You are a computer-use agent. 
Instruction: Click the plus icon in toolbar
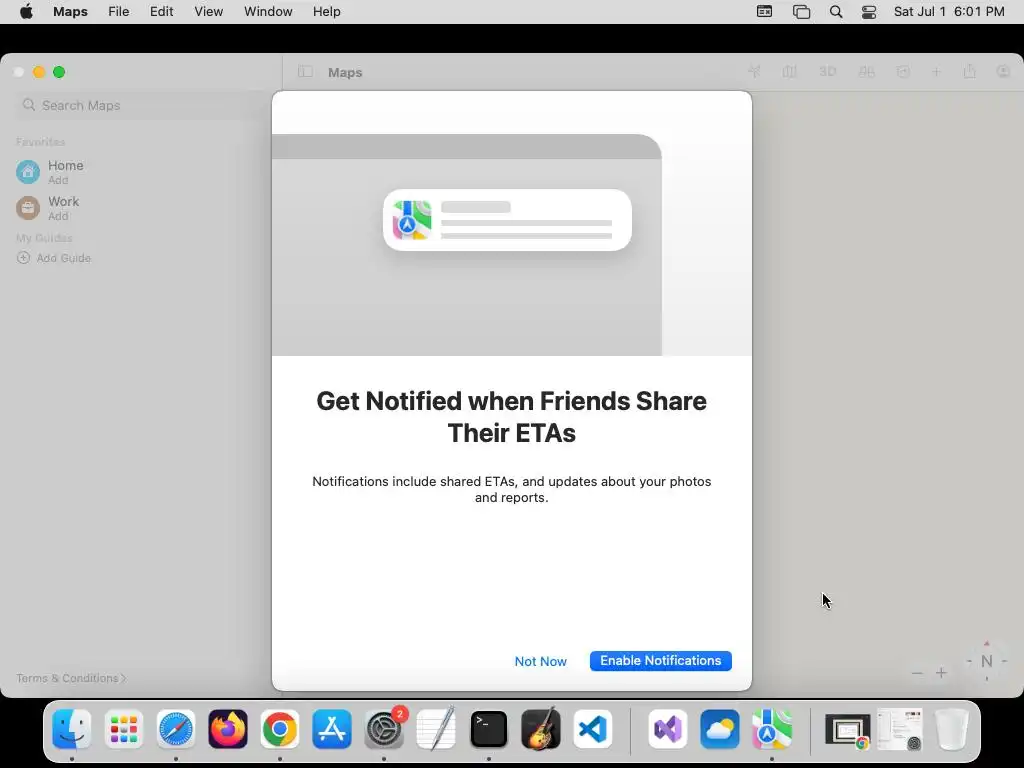pyautogui.click(x=936, y=72)
